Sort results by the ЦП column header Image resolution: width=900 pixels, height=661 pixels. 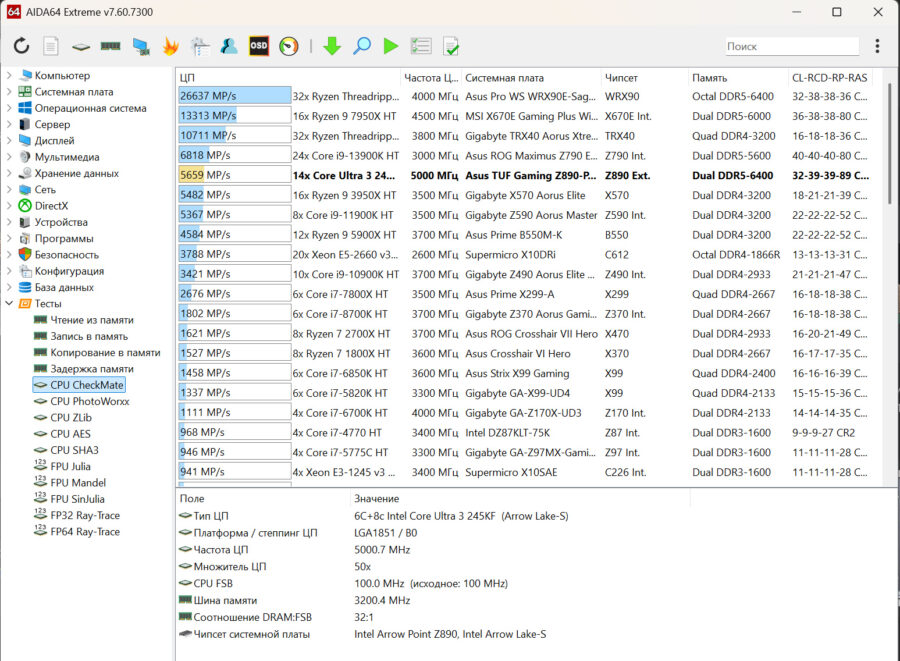click(288, 77)
